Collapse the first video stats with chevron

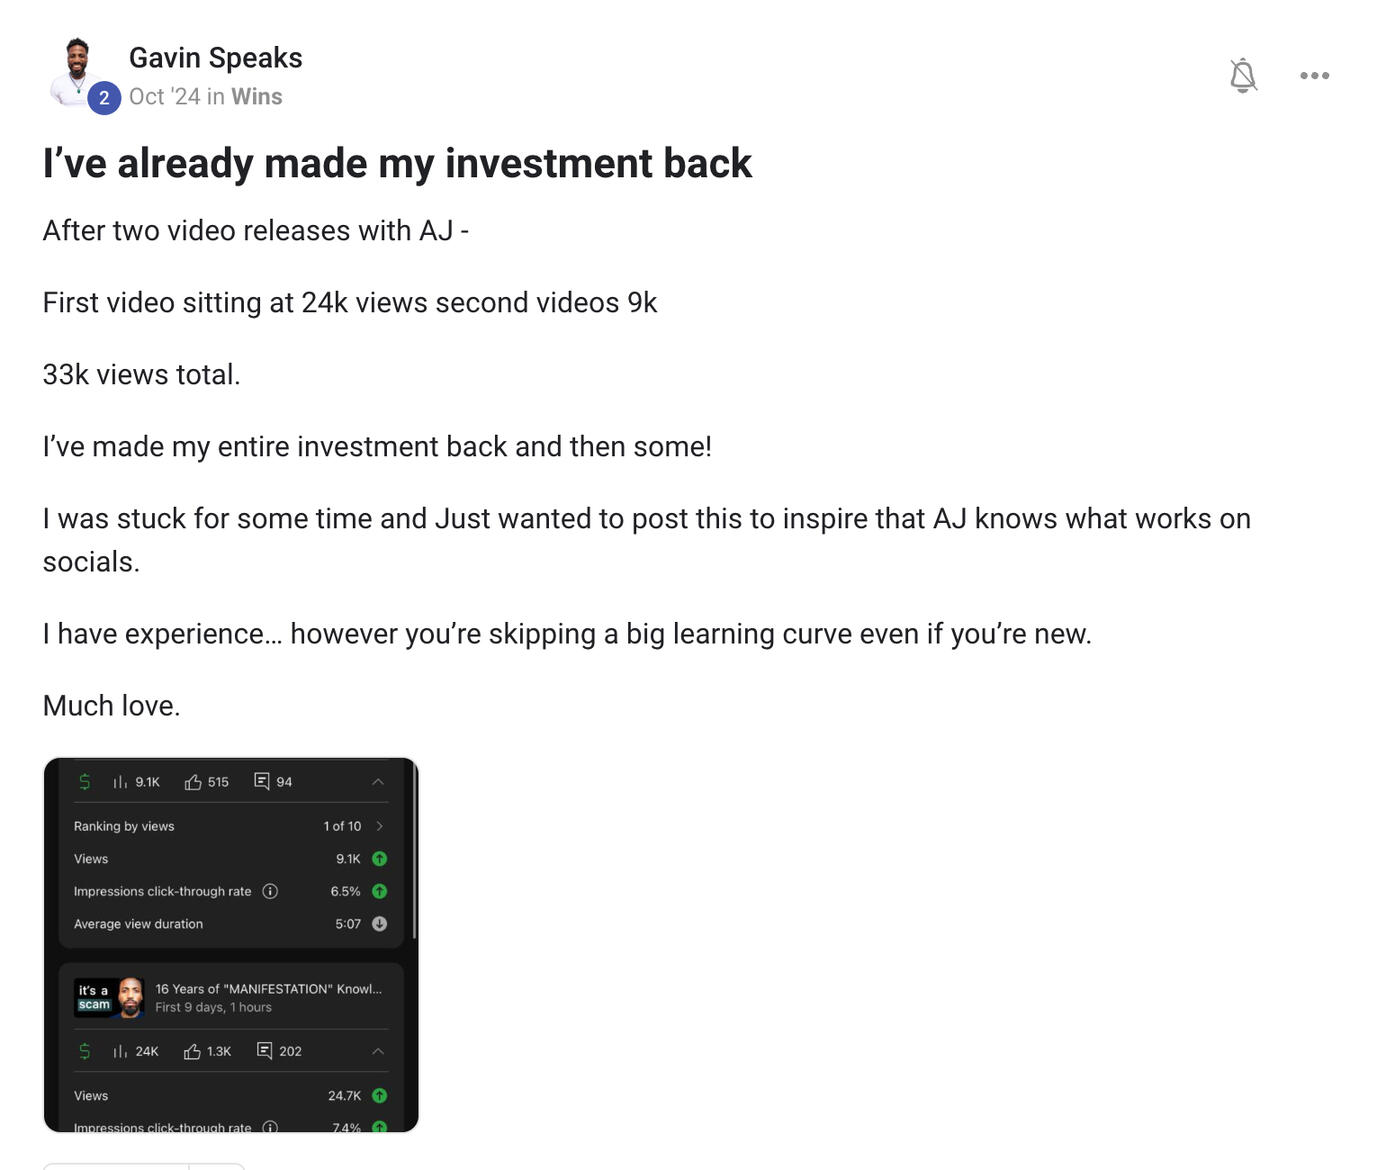point(378,782)
